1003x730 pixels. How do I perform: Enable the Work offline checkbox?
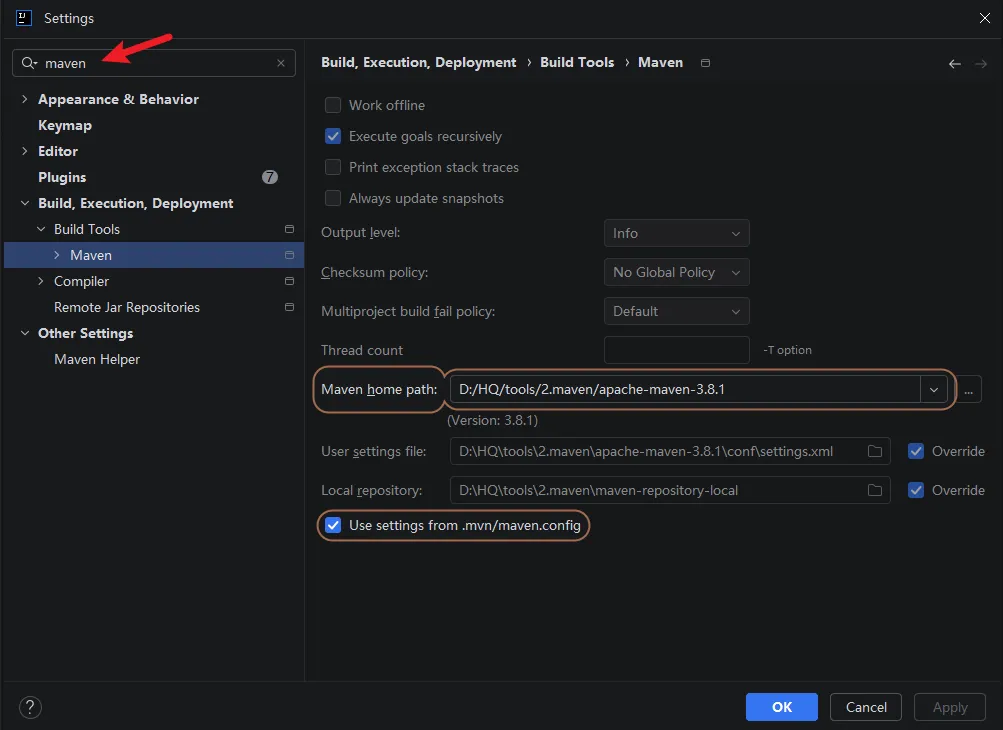pos(333,105)
